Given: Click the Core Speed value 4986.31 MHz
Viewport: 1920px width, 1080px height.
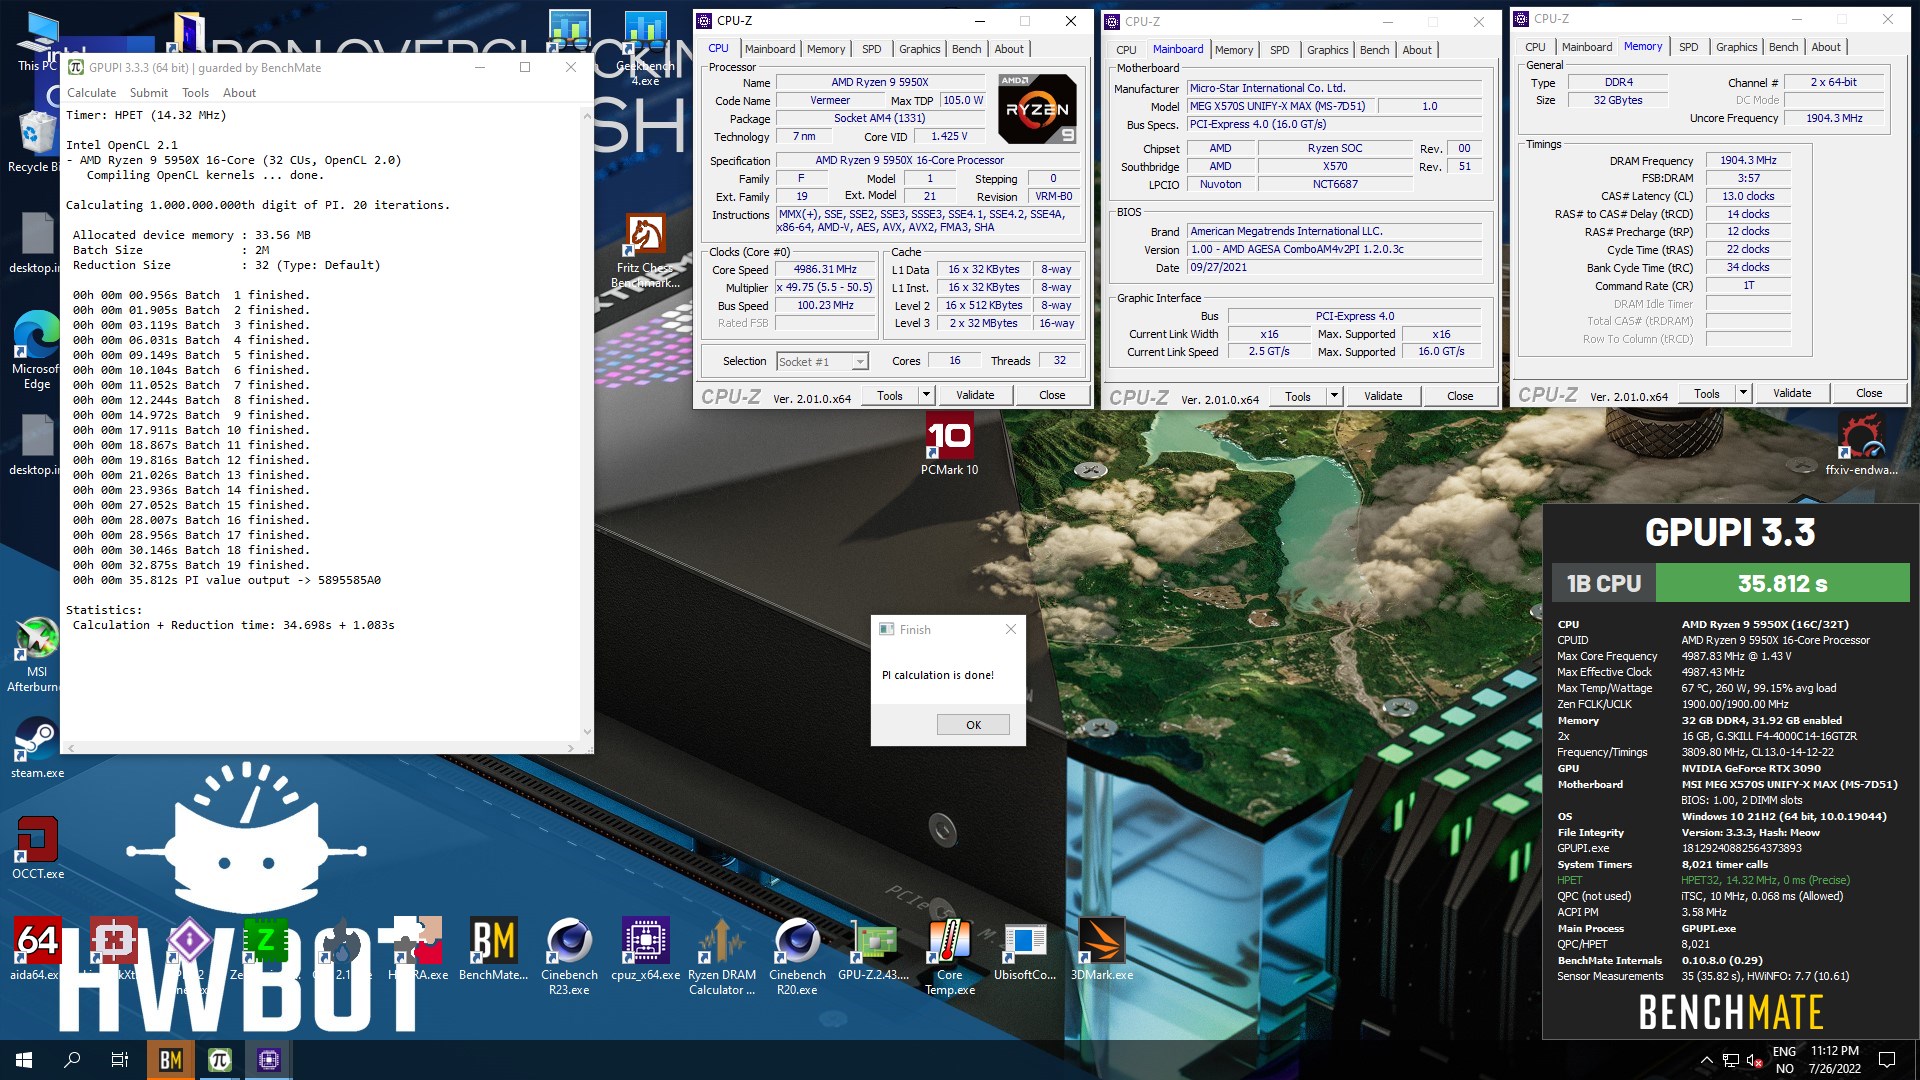Looking at the screenshot, I should (825, 270).
